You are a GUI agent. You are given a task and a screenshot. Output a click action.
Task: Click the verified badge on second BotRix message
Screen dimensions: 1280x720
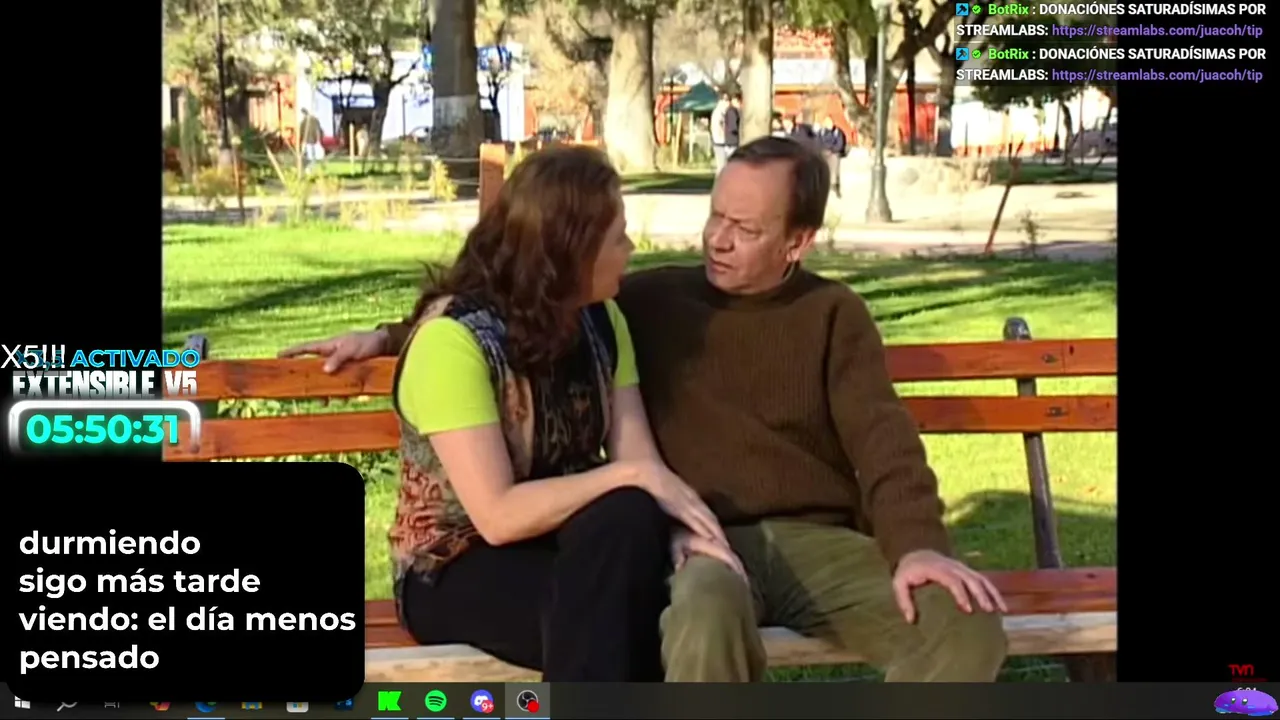point(977,54)
